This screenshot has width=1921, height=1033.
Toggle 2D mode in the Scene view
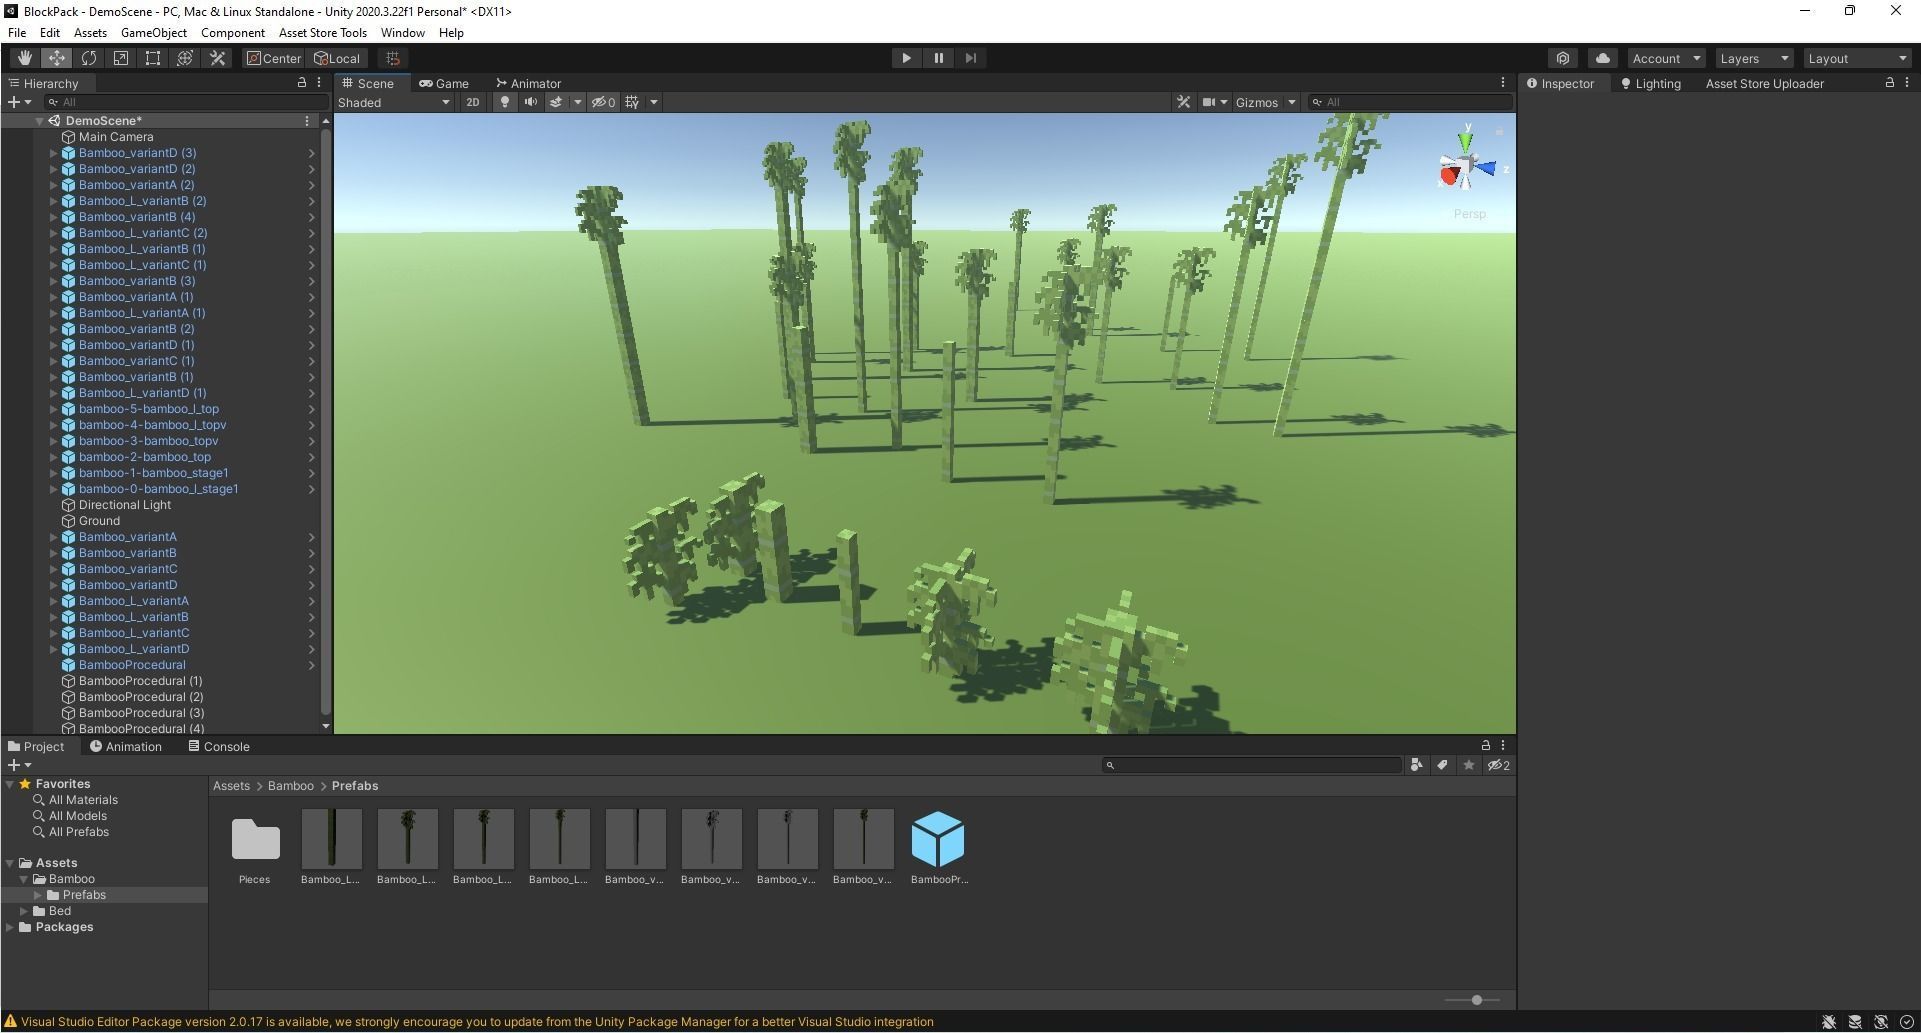(x=472, y=101)
